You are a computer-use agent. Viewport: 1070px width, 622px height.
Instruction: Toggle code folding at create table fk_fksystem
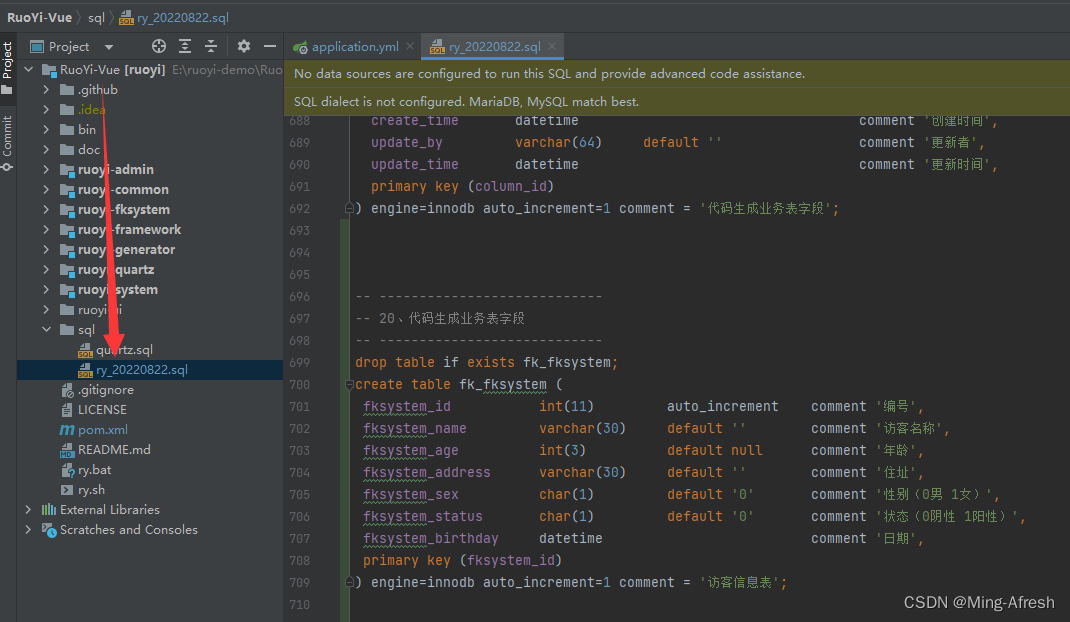coord(350,385)
